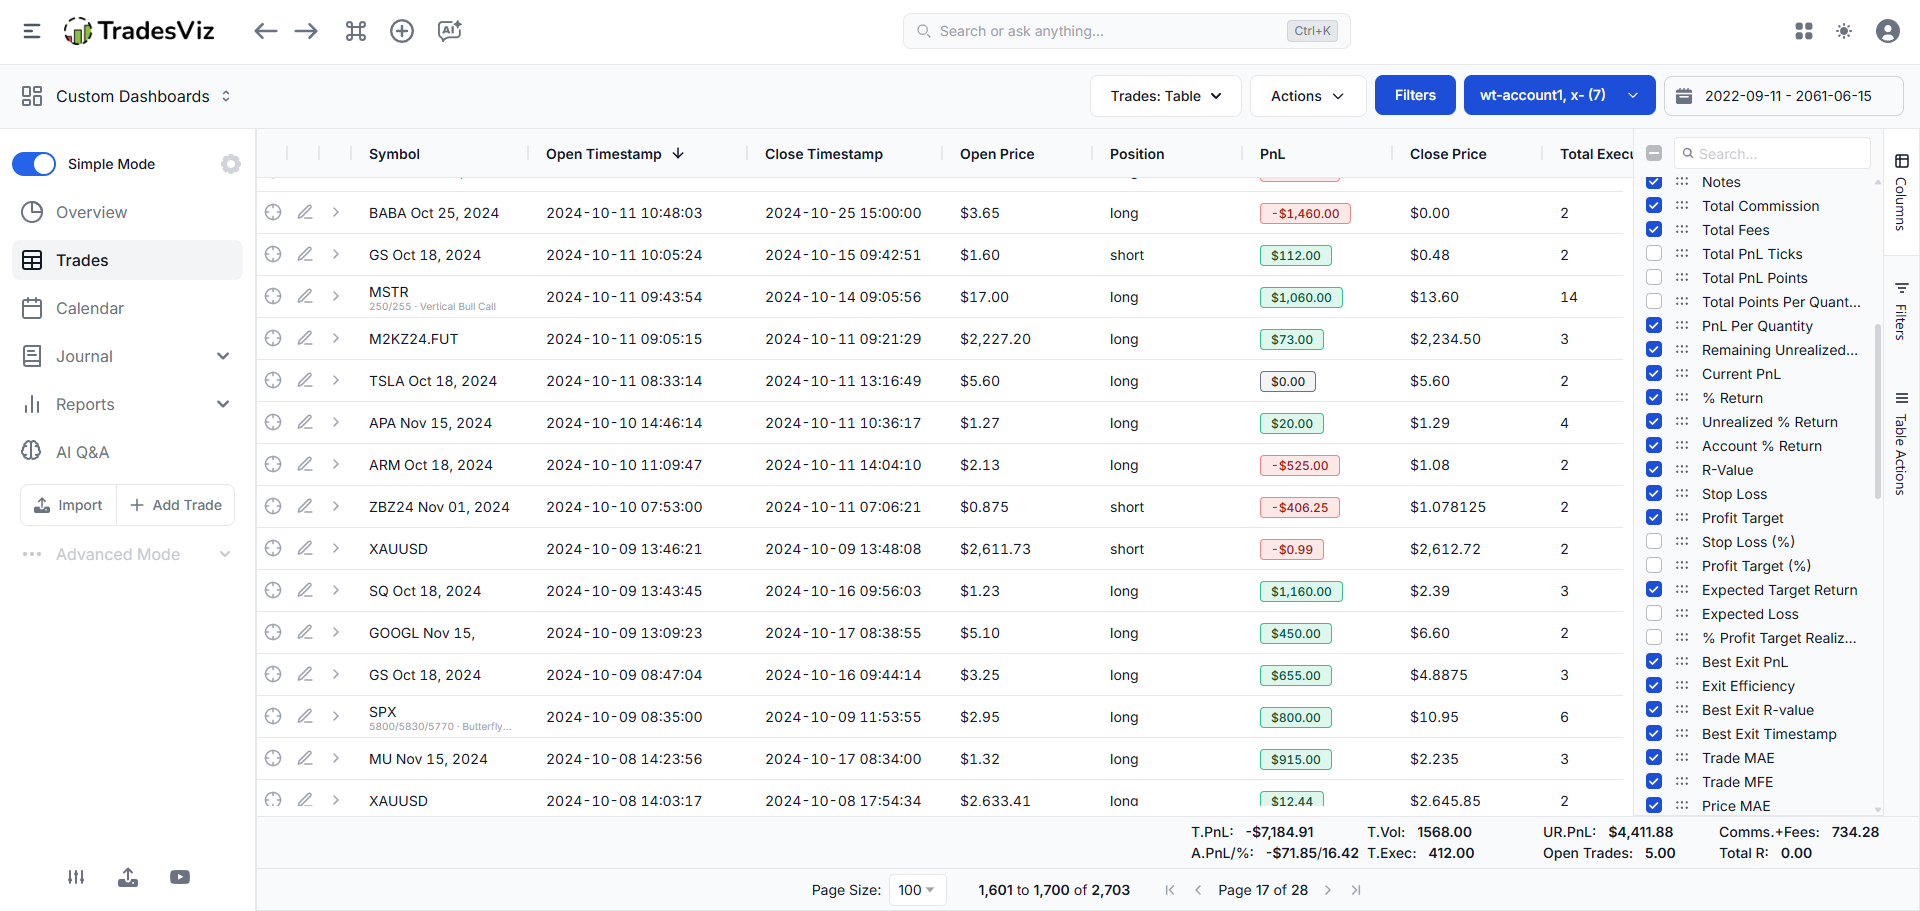Open the Columns side panel tab

[1901, 192]
